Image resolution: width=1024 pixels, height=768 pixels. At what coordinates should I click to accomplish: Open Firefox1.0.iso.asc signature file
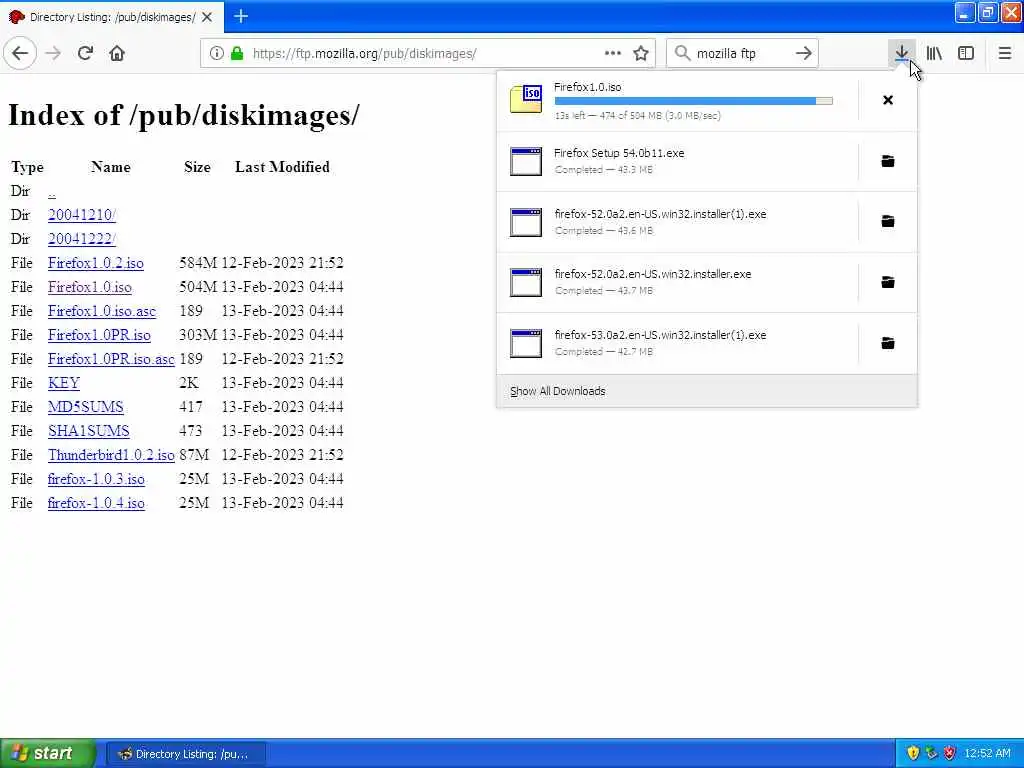102,311
